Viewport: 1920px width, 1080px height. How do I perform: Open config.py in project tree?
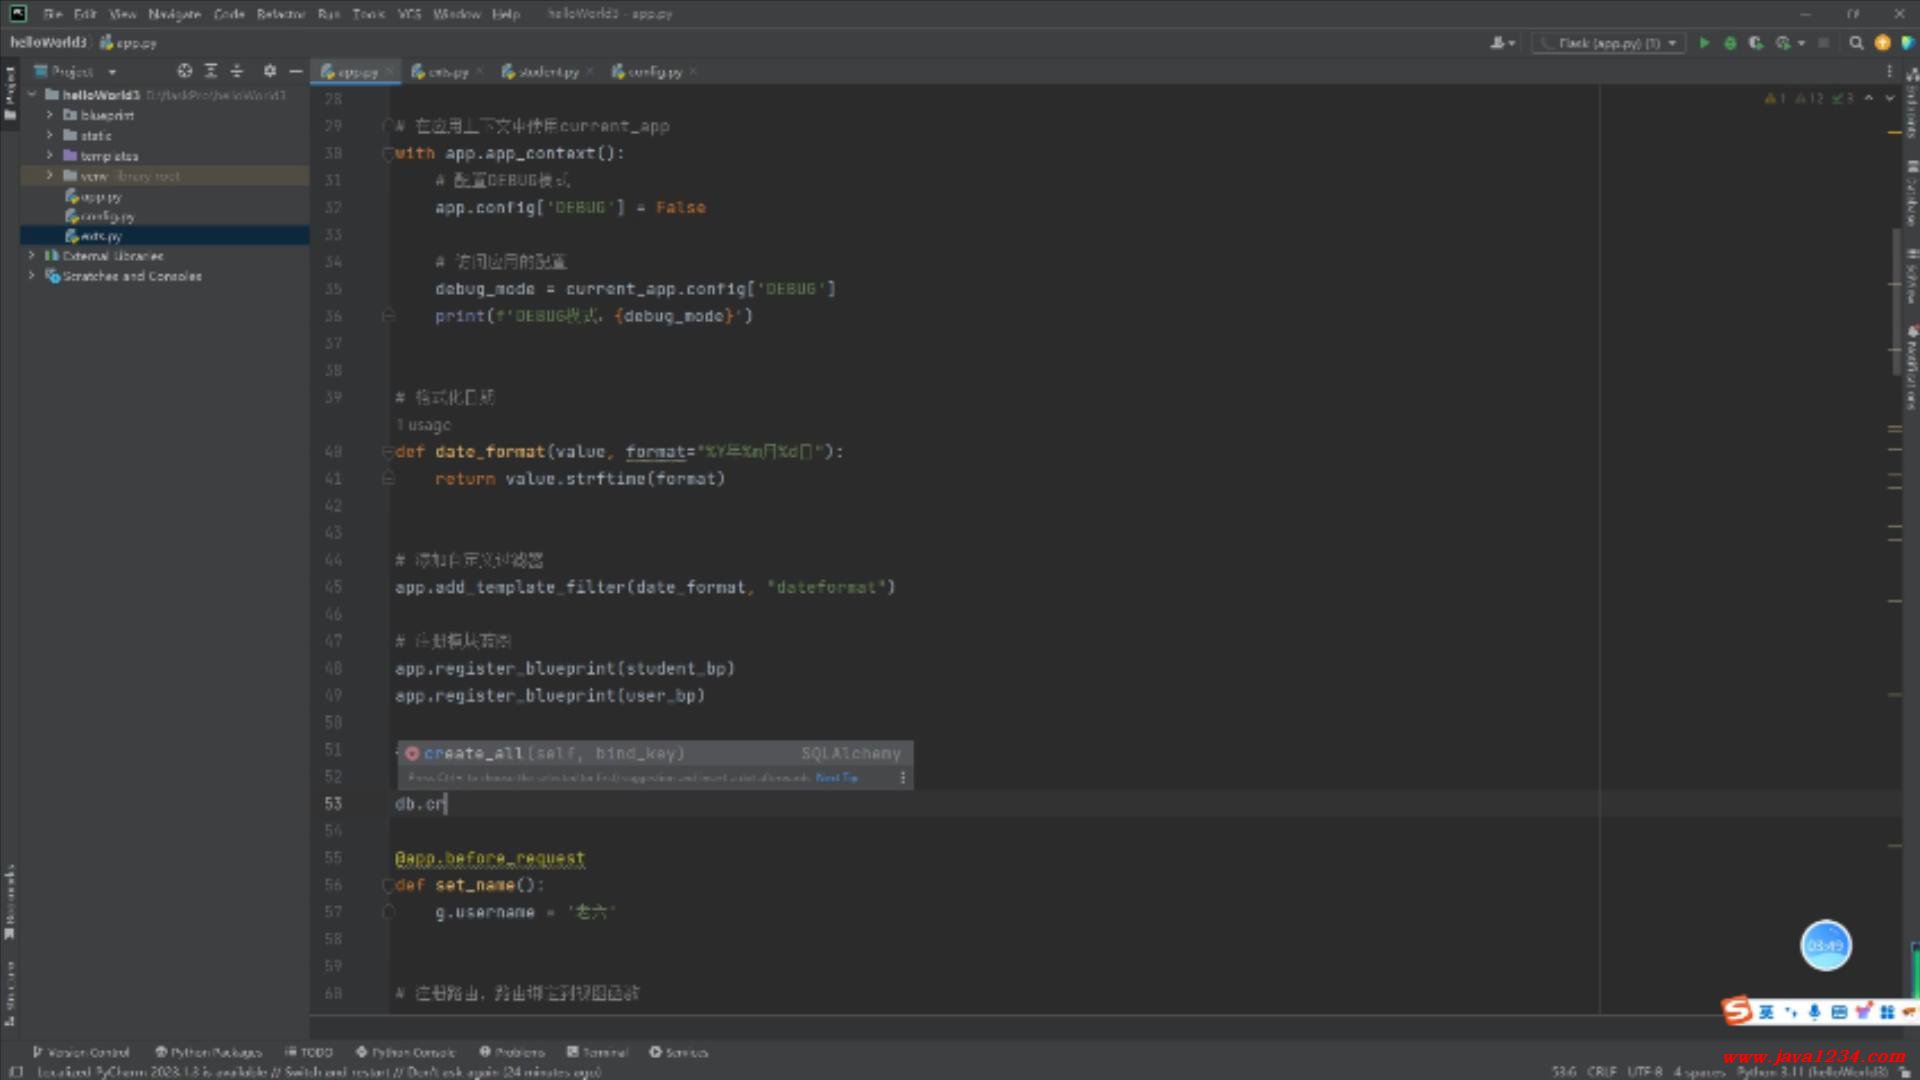(106, 216)
